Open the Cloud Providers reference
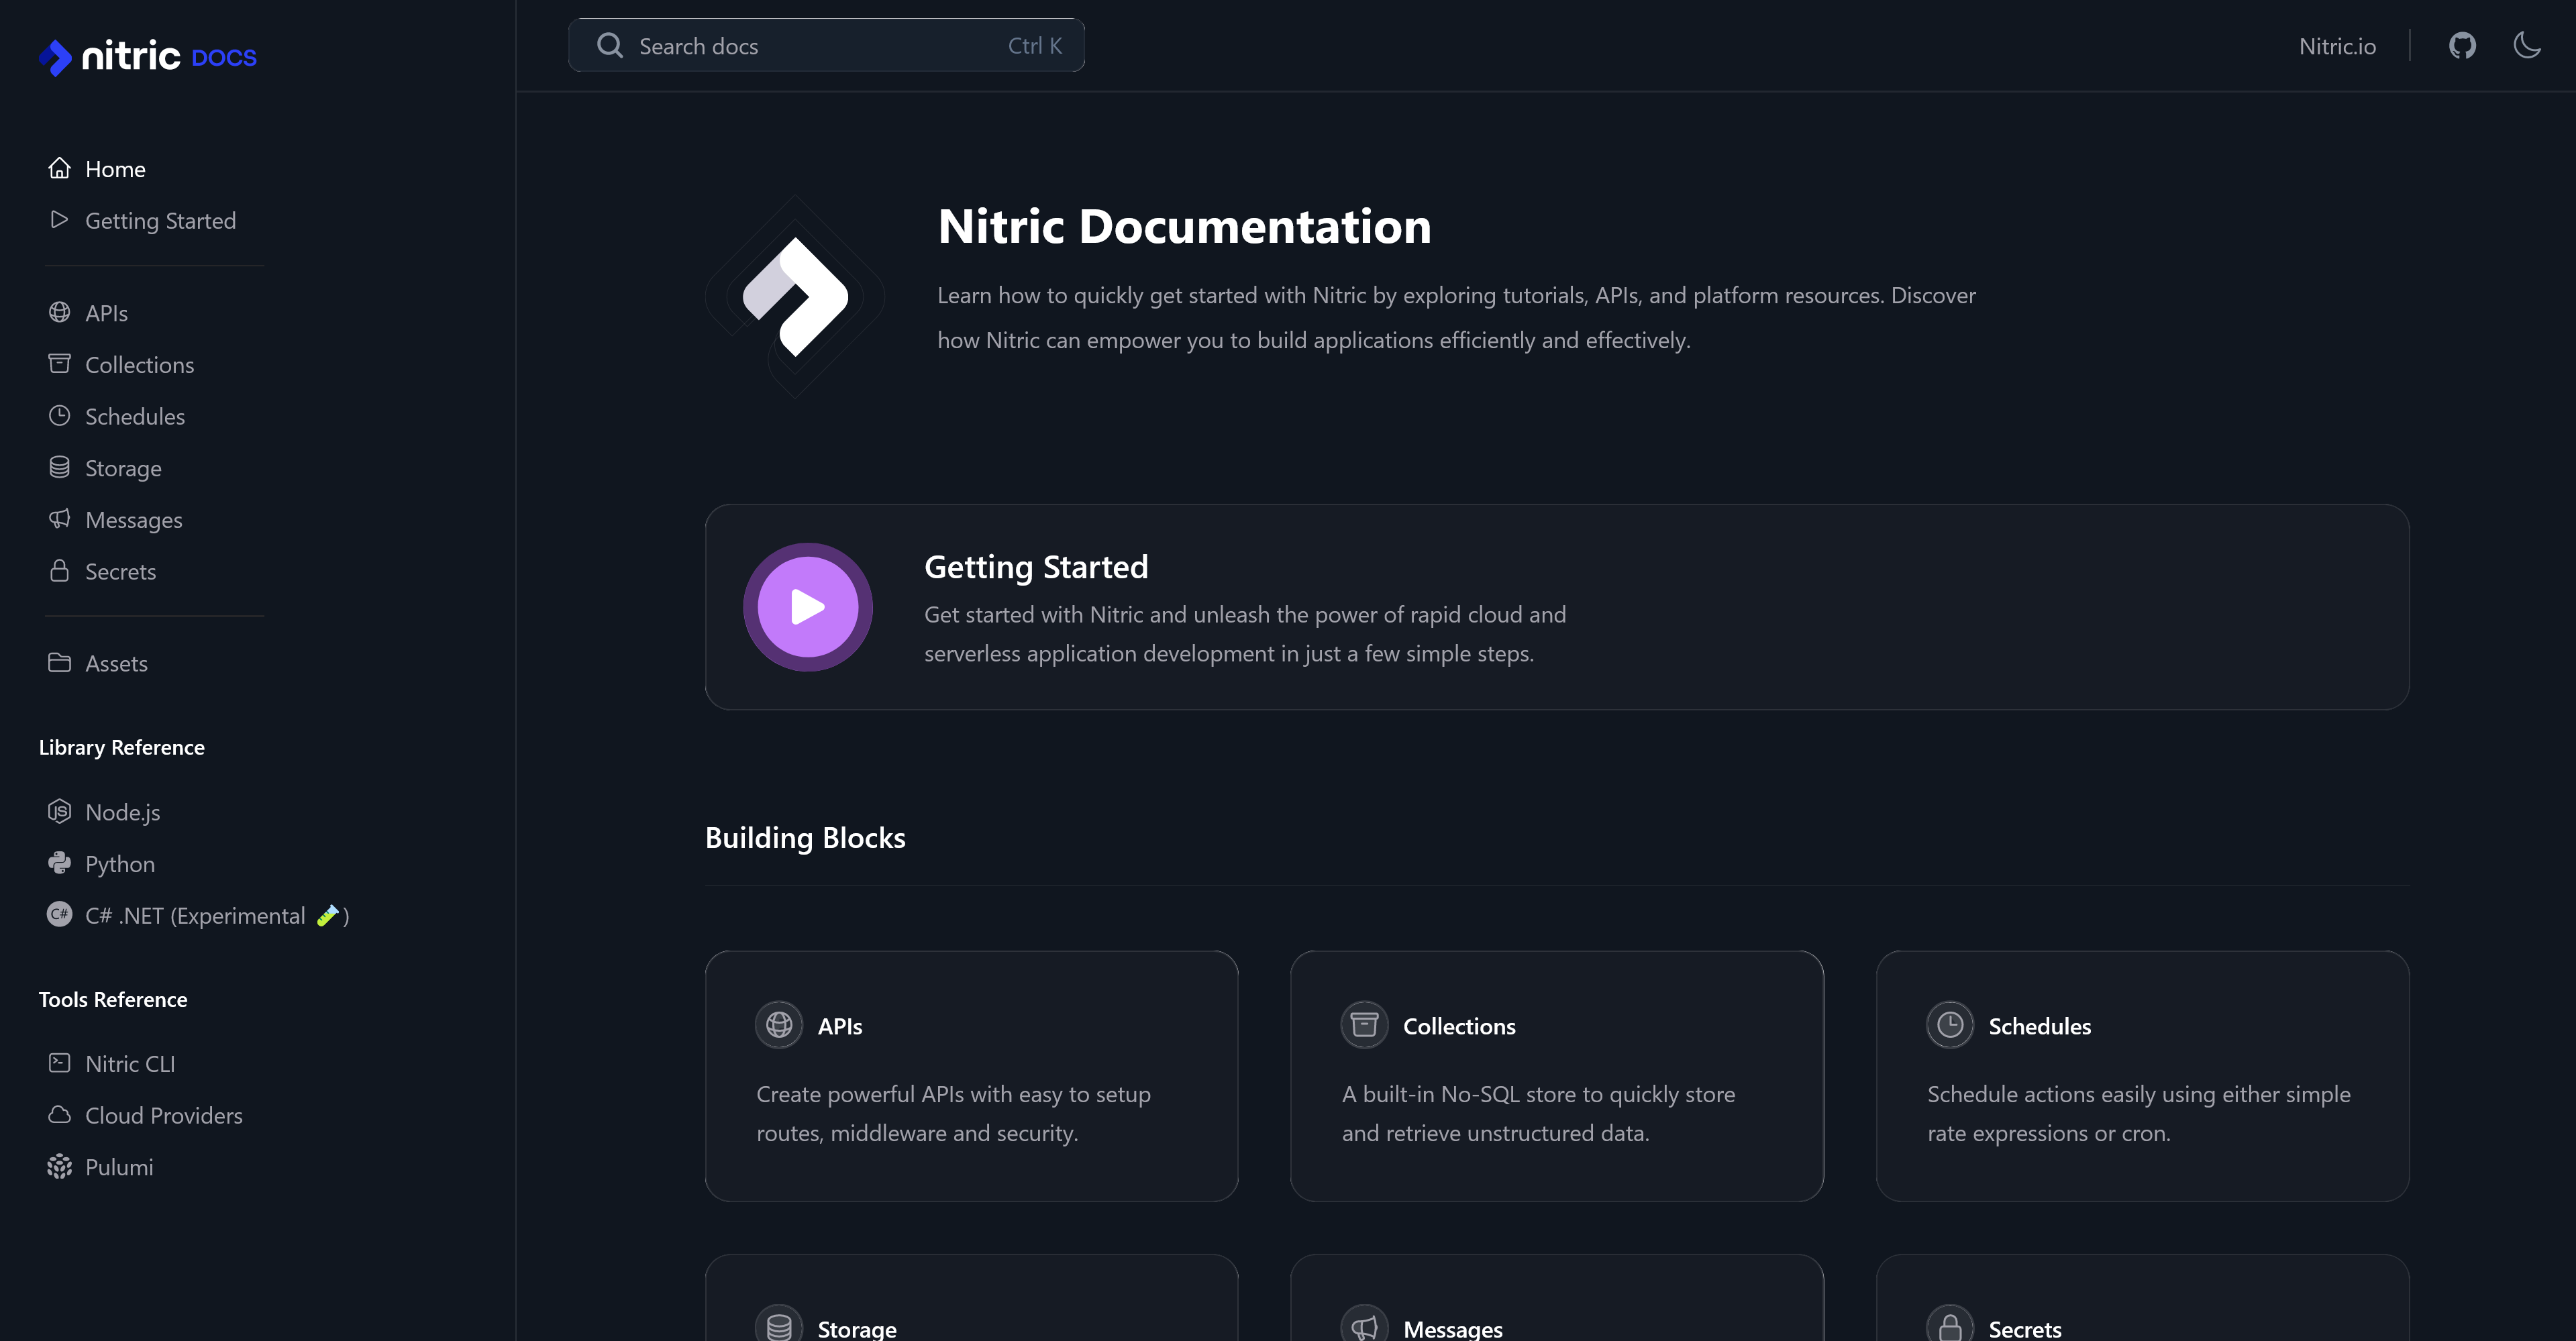Viewport: 2576px width, 1341px height. (164, 1115)
